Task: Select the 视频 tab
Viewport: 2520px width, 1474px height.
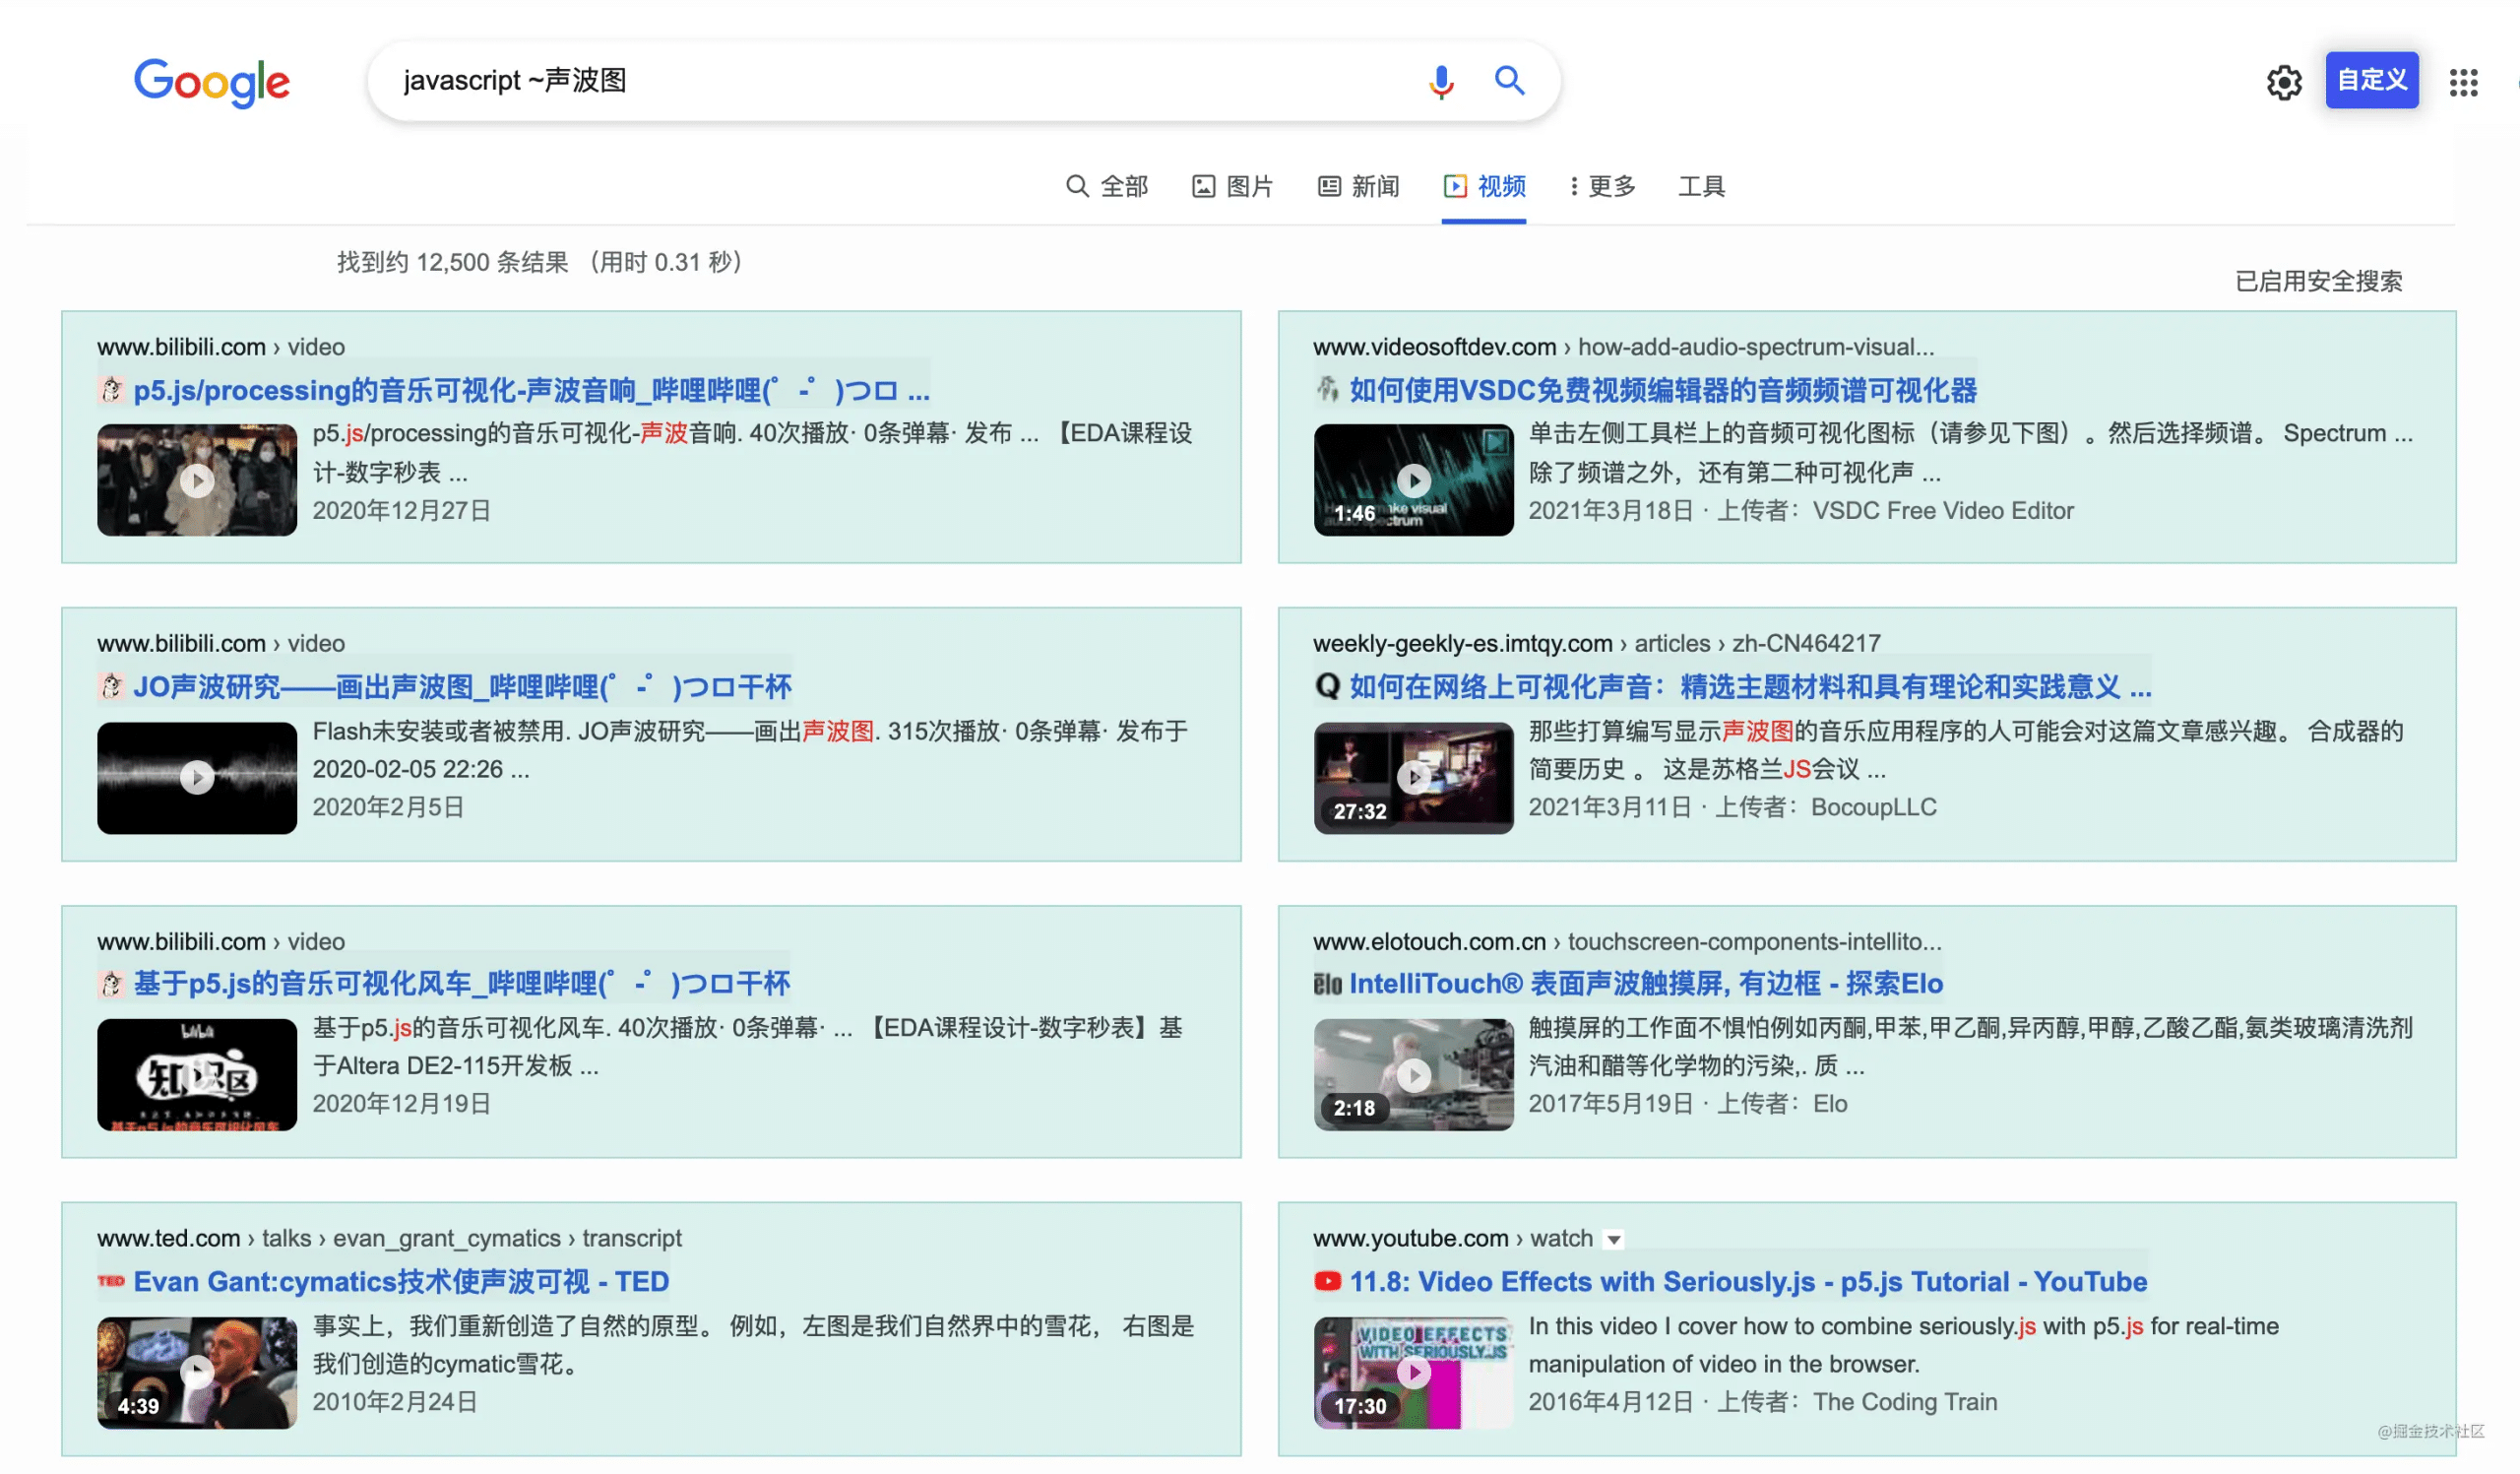Action: point(1484,186)
